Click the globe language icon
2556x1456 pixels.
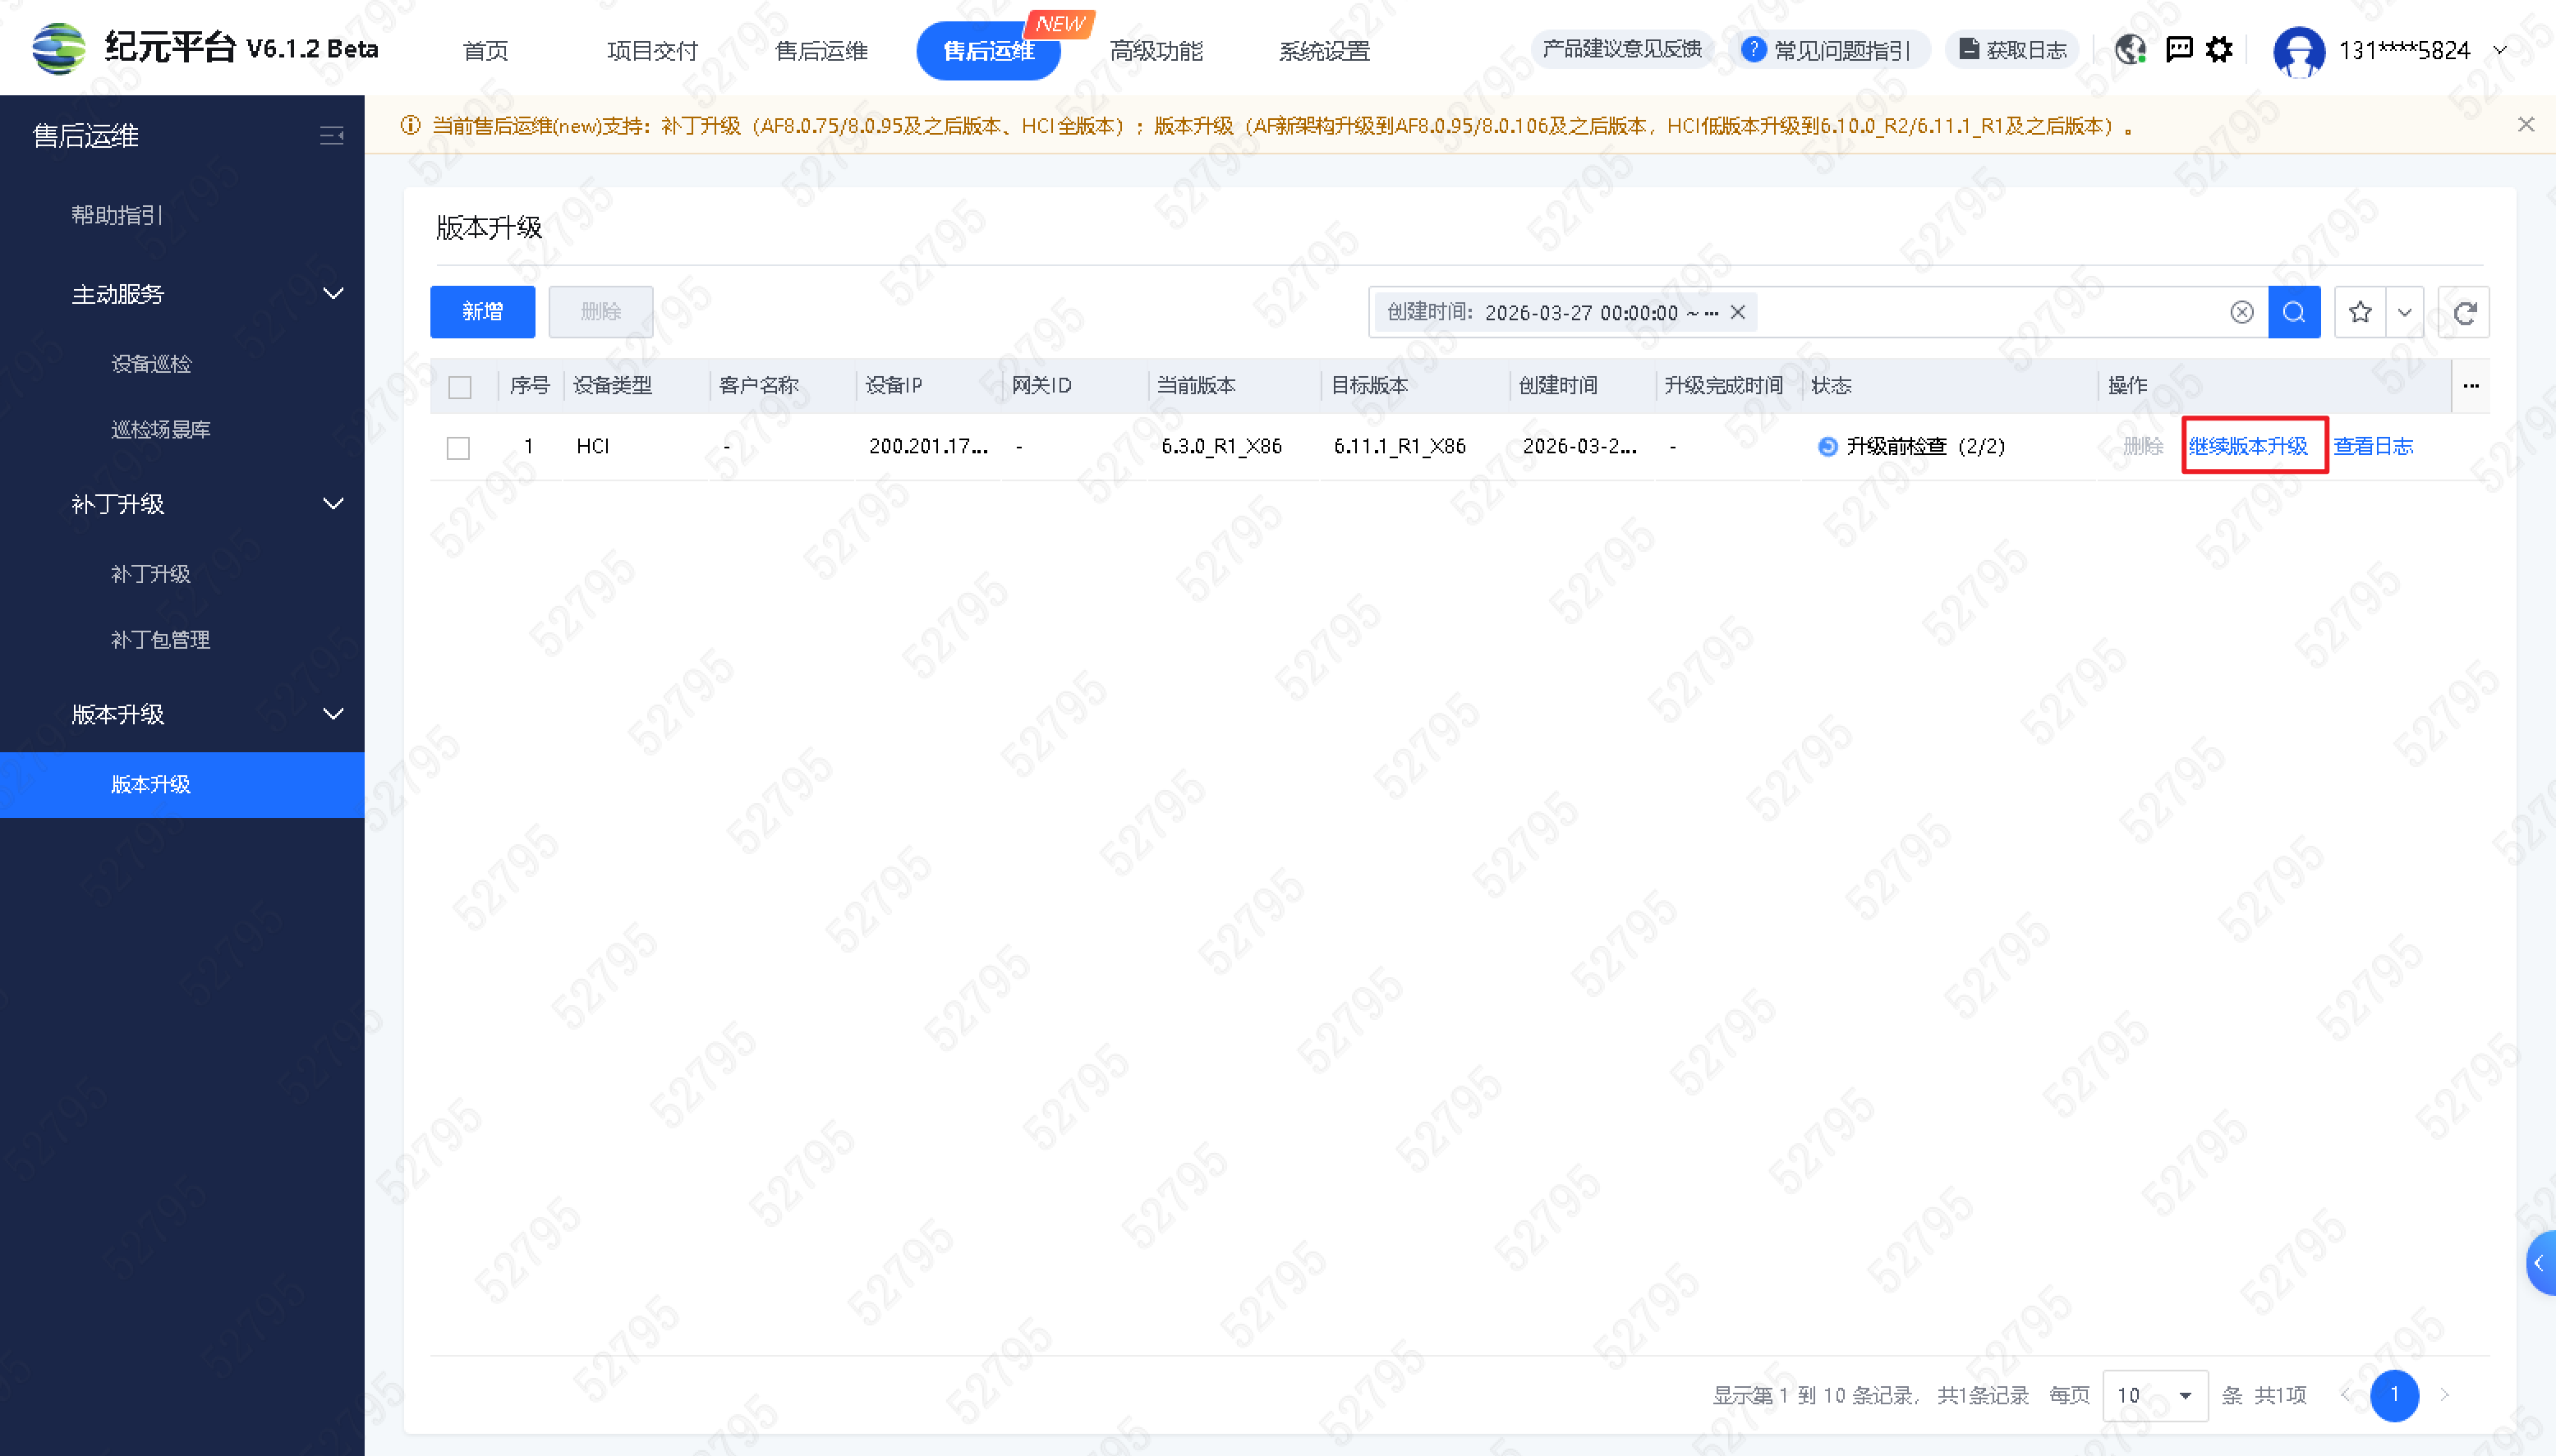tap(2130, 49)
